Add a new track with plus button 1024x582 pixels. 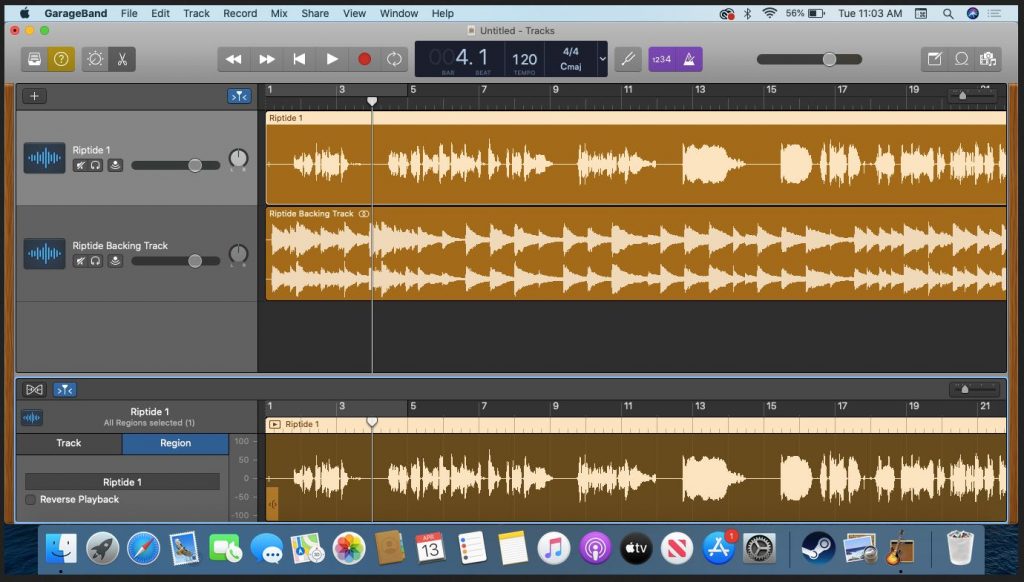[x=35, y=96]
